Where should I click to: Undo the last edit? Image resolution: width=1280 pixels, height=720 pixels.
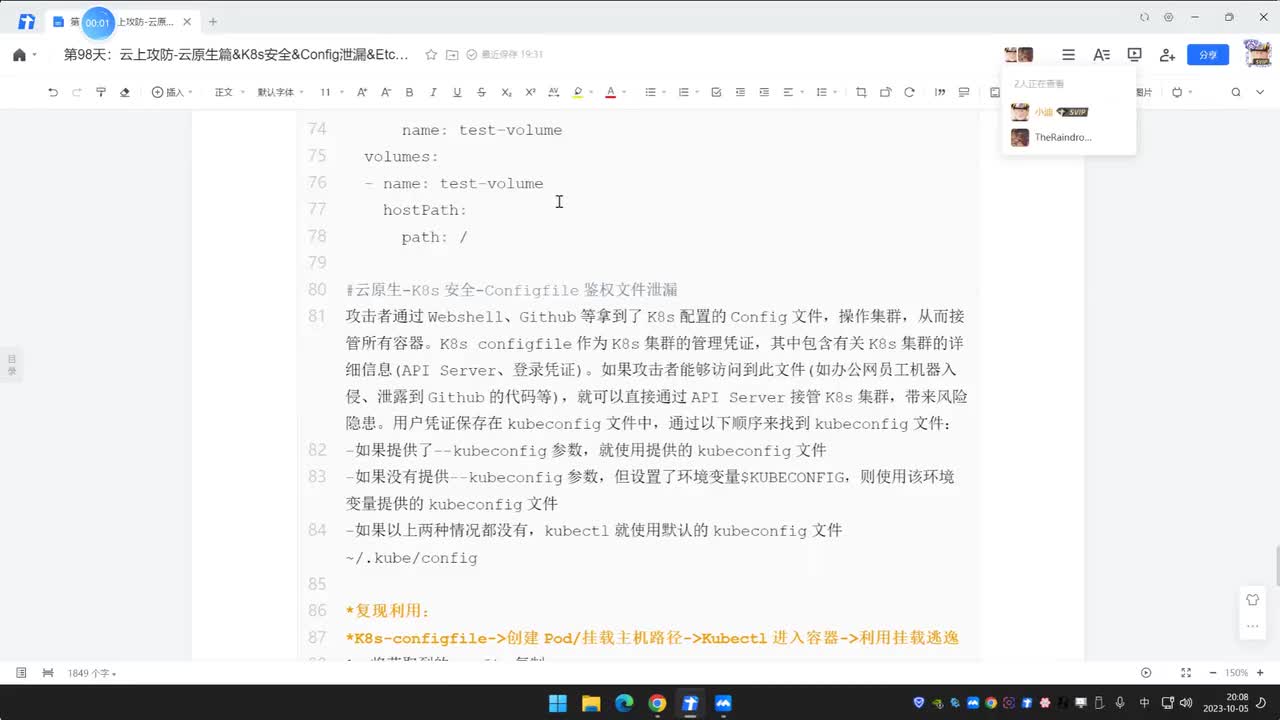pos(53,92)
